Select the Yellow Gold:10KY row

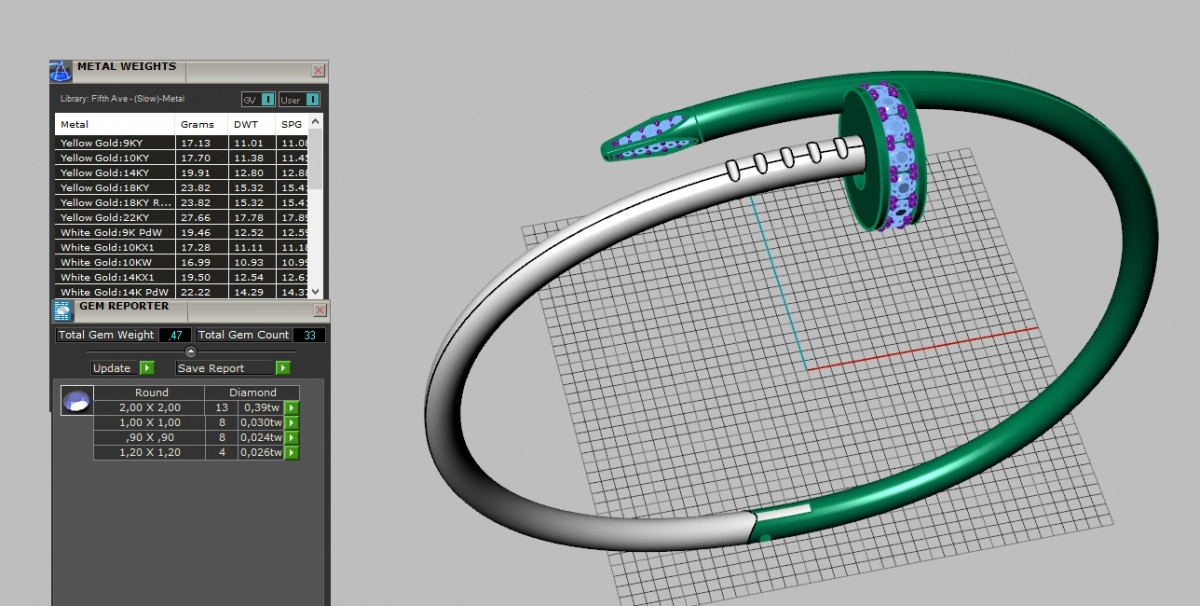click(182, 158)
